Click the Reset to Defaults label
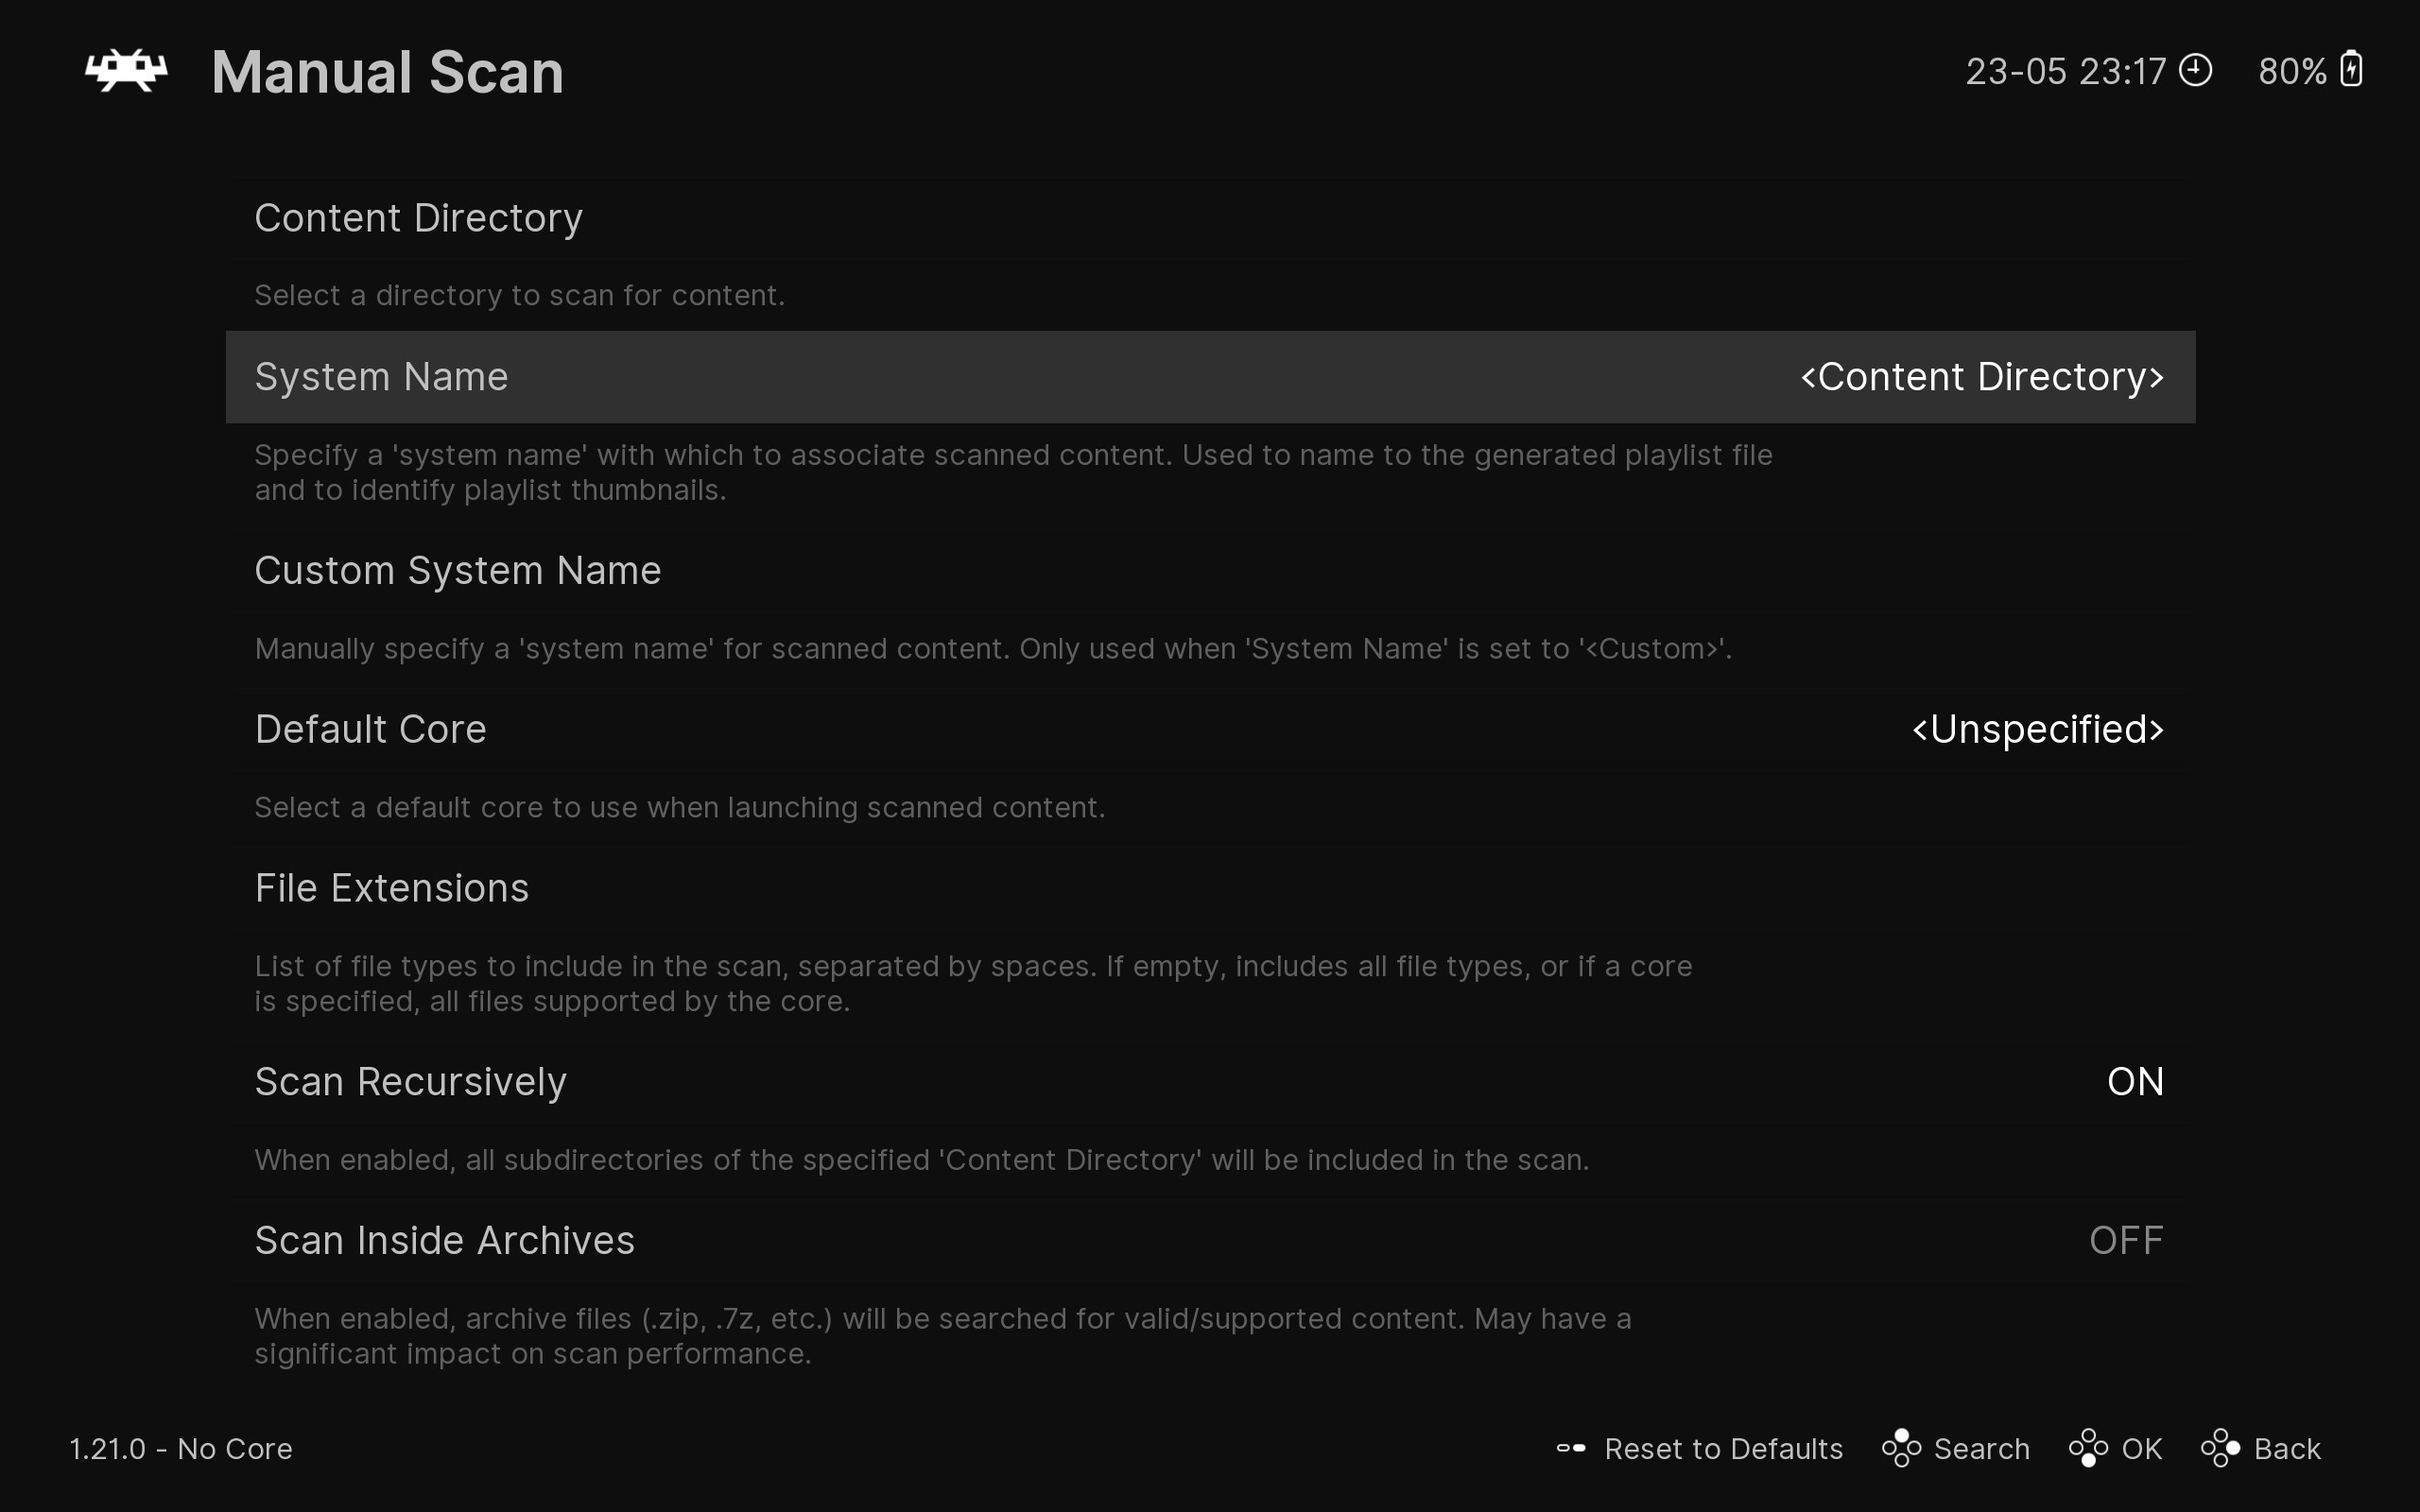The width and height of the screenshot is (2420, 1512). 1723,1448
